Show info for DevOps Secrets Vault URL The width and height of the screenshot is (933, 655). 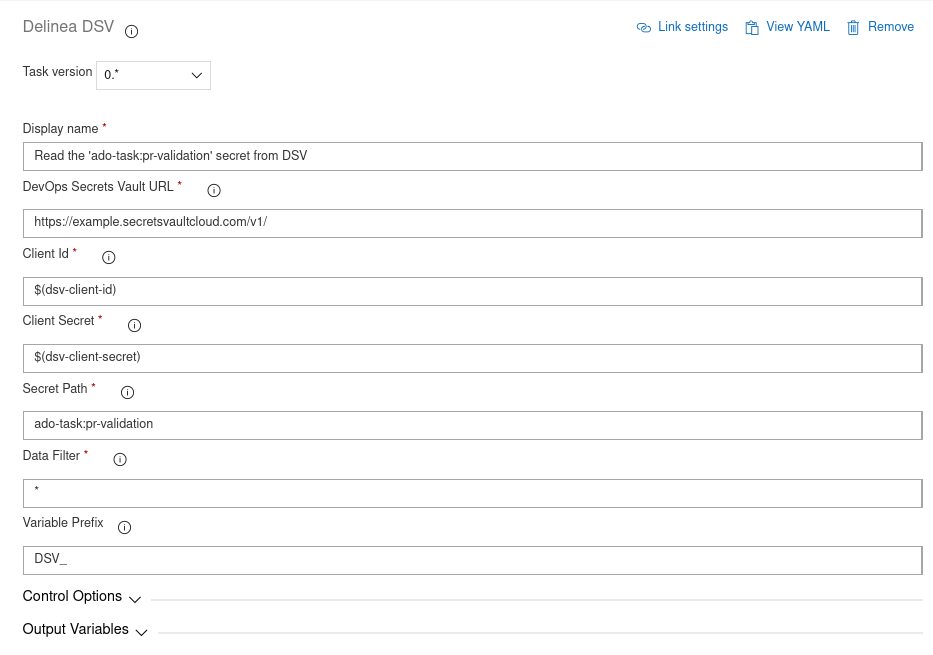pos(214,190)
